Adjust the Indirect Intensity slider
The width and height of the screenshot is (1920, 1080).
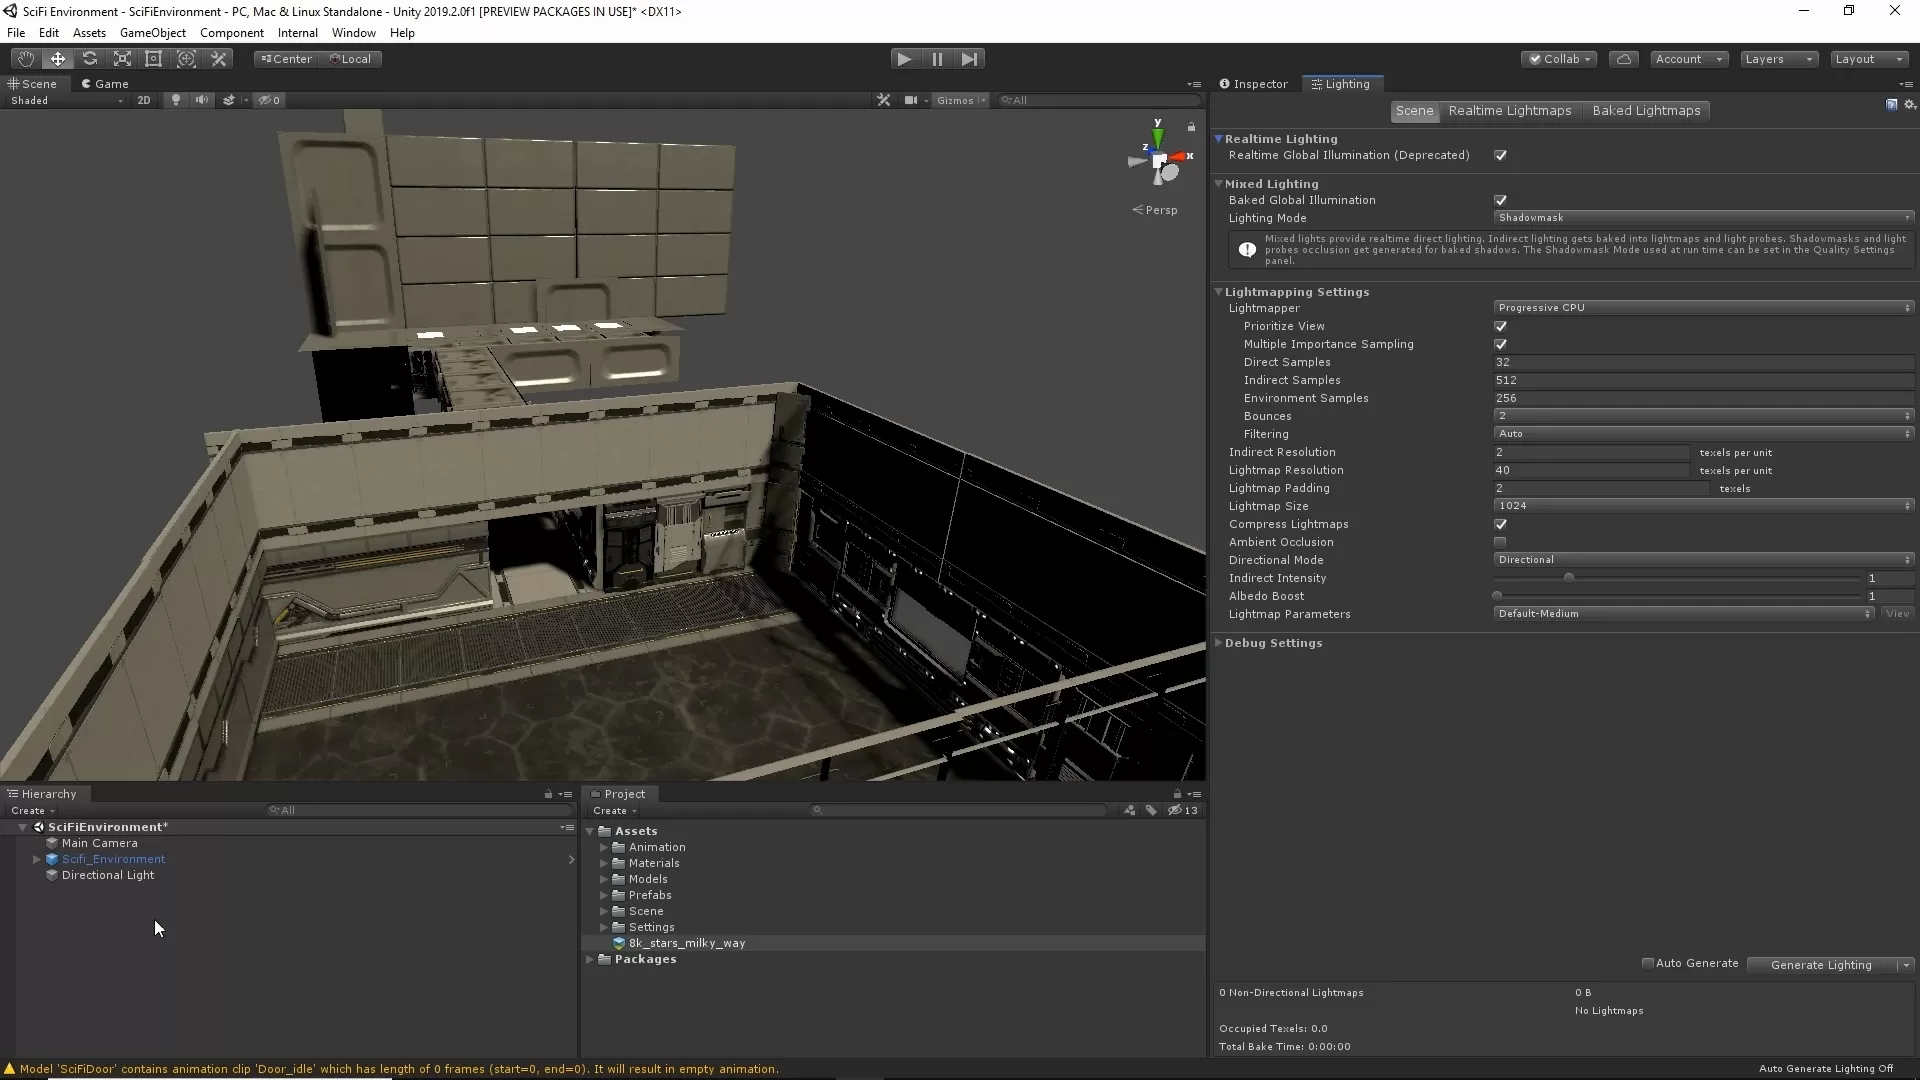point(1568,578)
